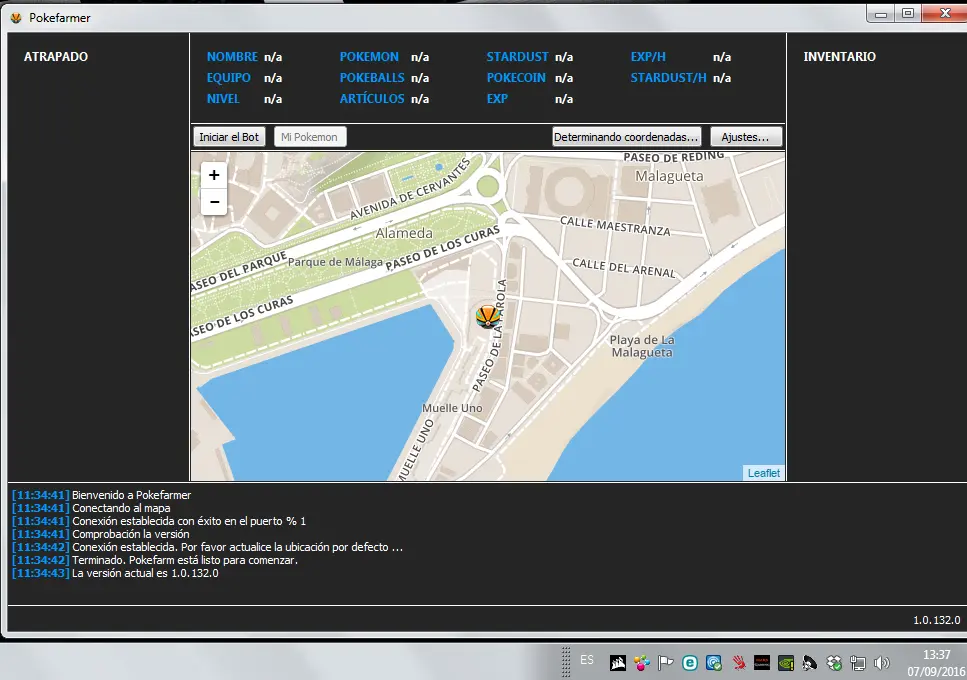Click the Malagueta label on the map
This screenshot has width=967, height=680.
coord(669,176)
